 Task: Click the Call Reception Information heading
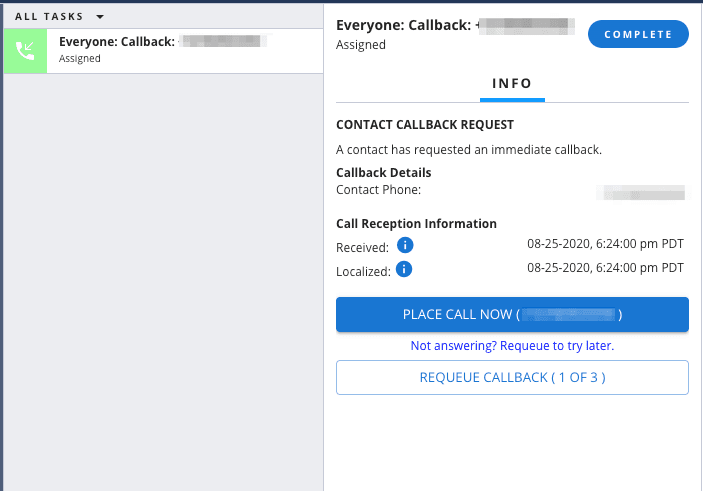point(416,223)
